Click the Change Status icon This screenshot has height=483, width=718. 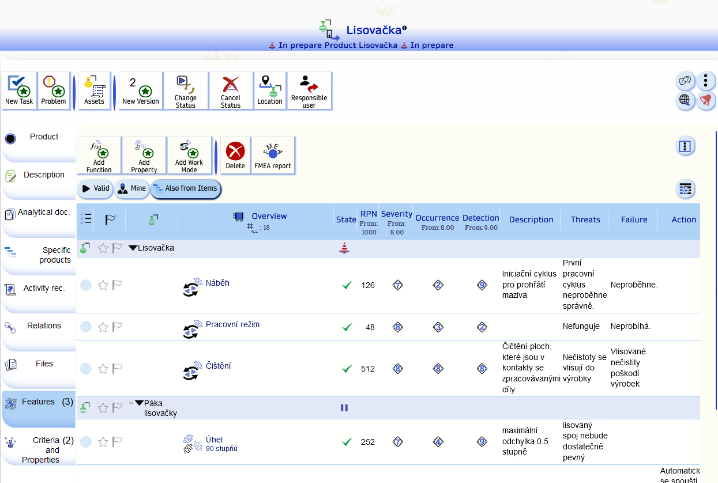point(185,91)
